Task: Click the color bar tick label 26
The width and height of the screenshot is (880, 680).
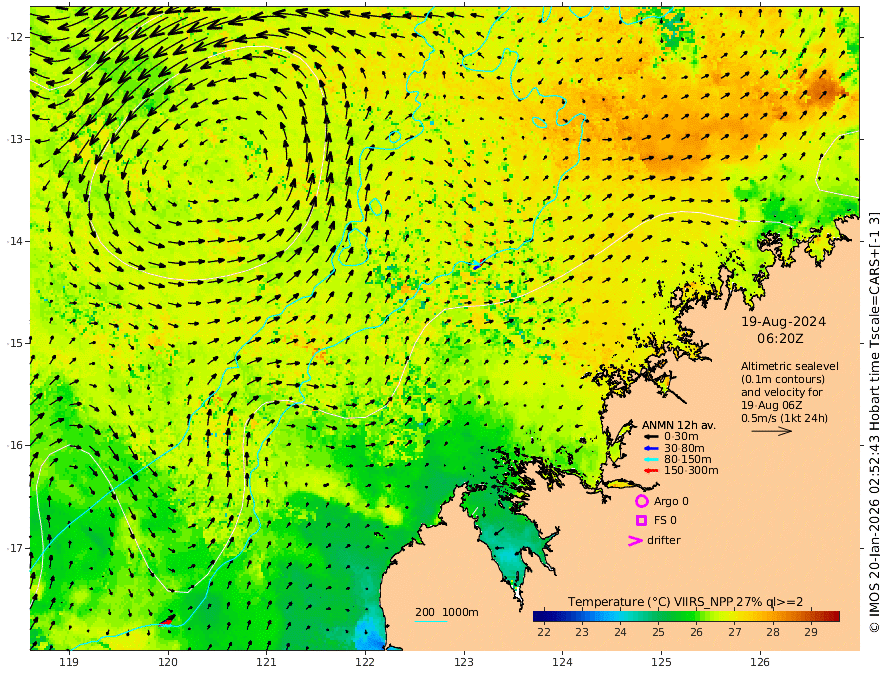Action: [x=696, y=632]
